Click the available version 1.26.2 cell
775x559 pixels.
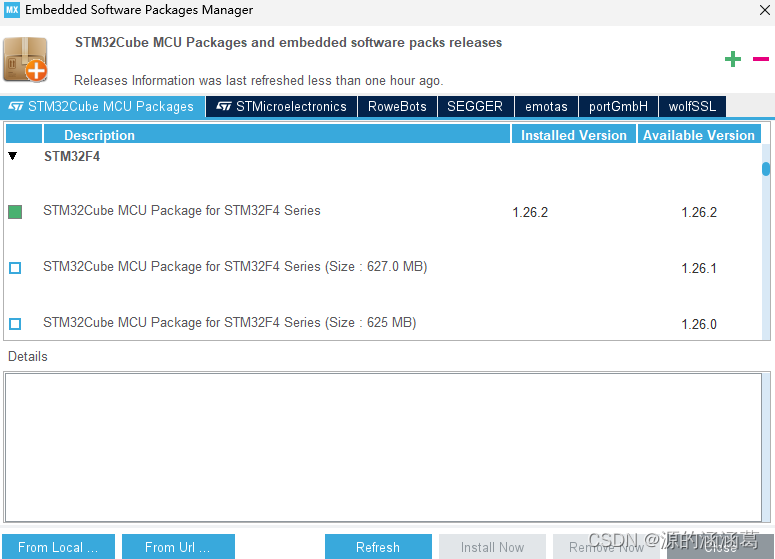699,213
